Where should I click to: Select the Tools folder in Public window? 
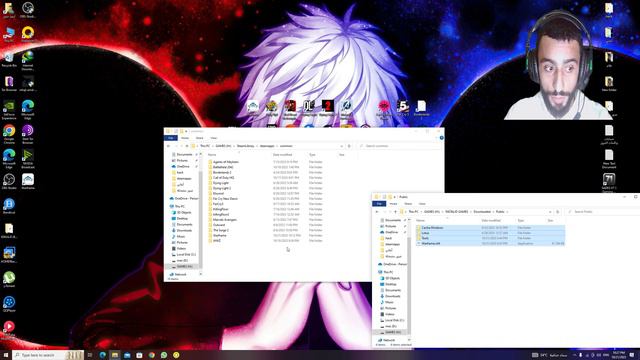pyautogui.click(x=491, y=238)
